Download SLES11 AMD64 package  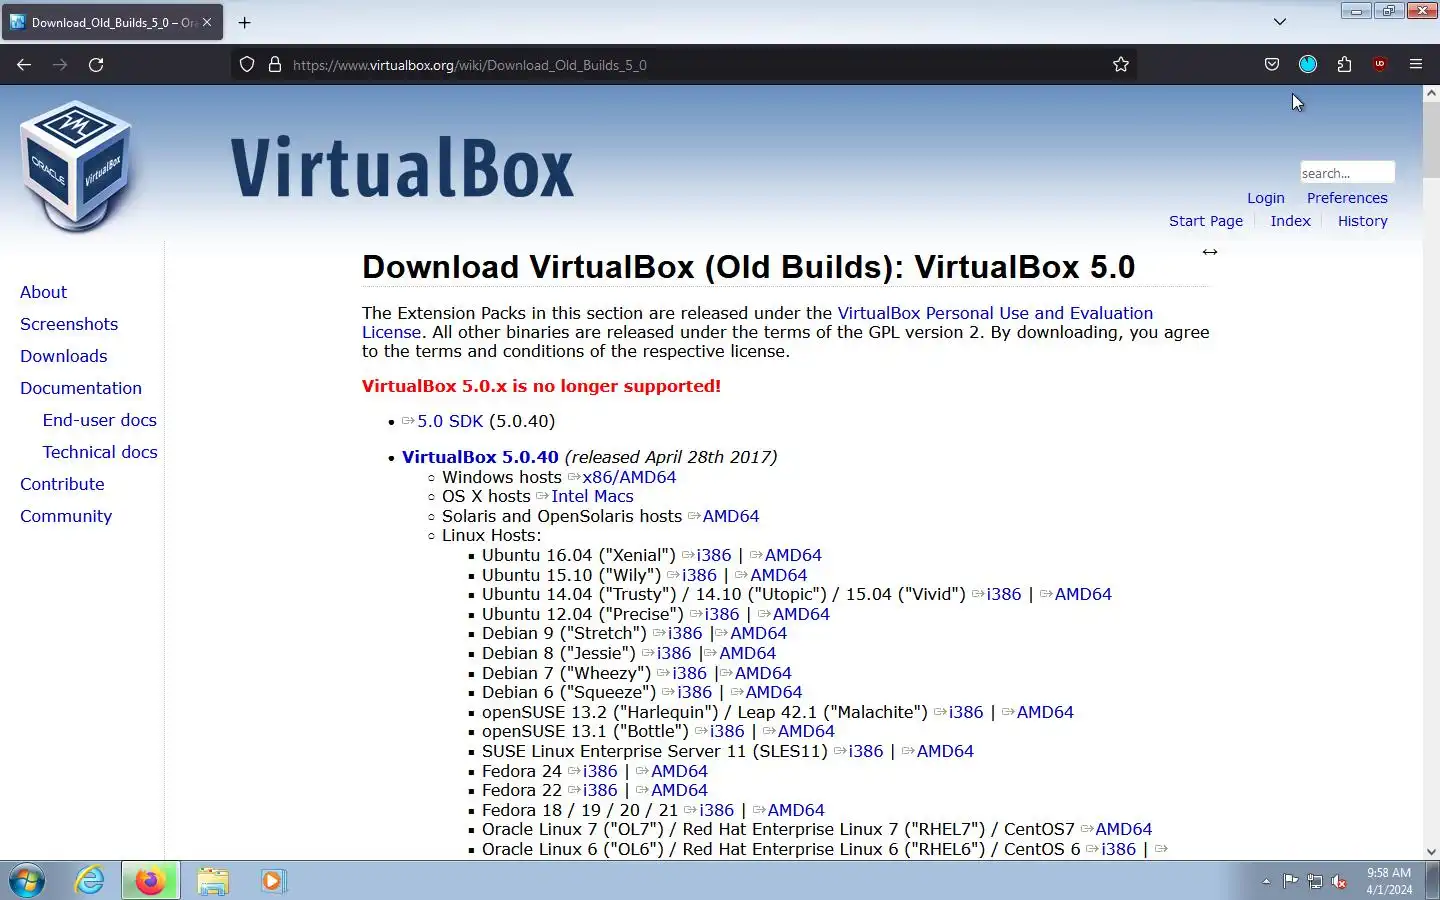tap(945, 751)
